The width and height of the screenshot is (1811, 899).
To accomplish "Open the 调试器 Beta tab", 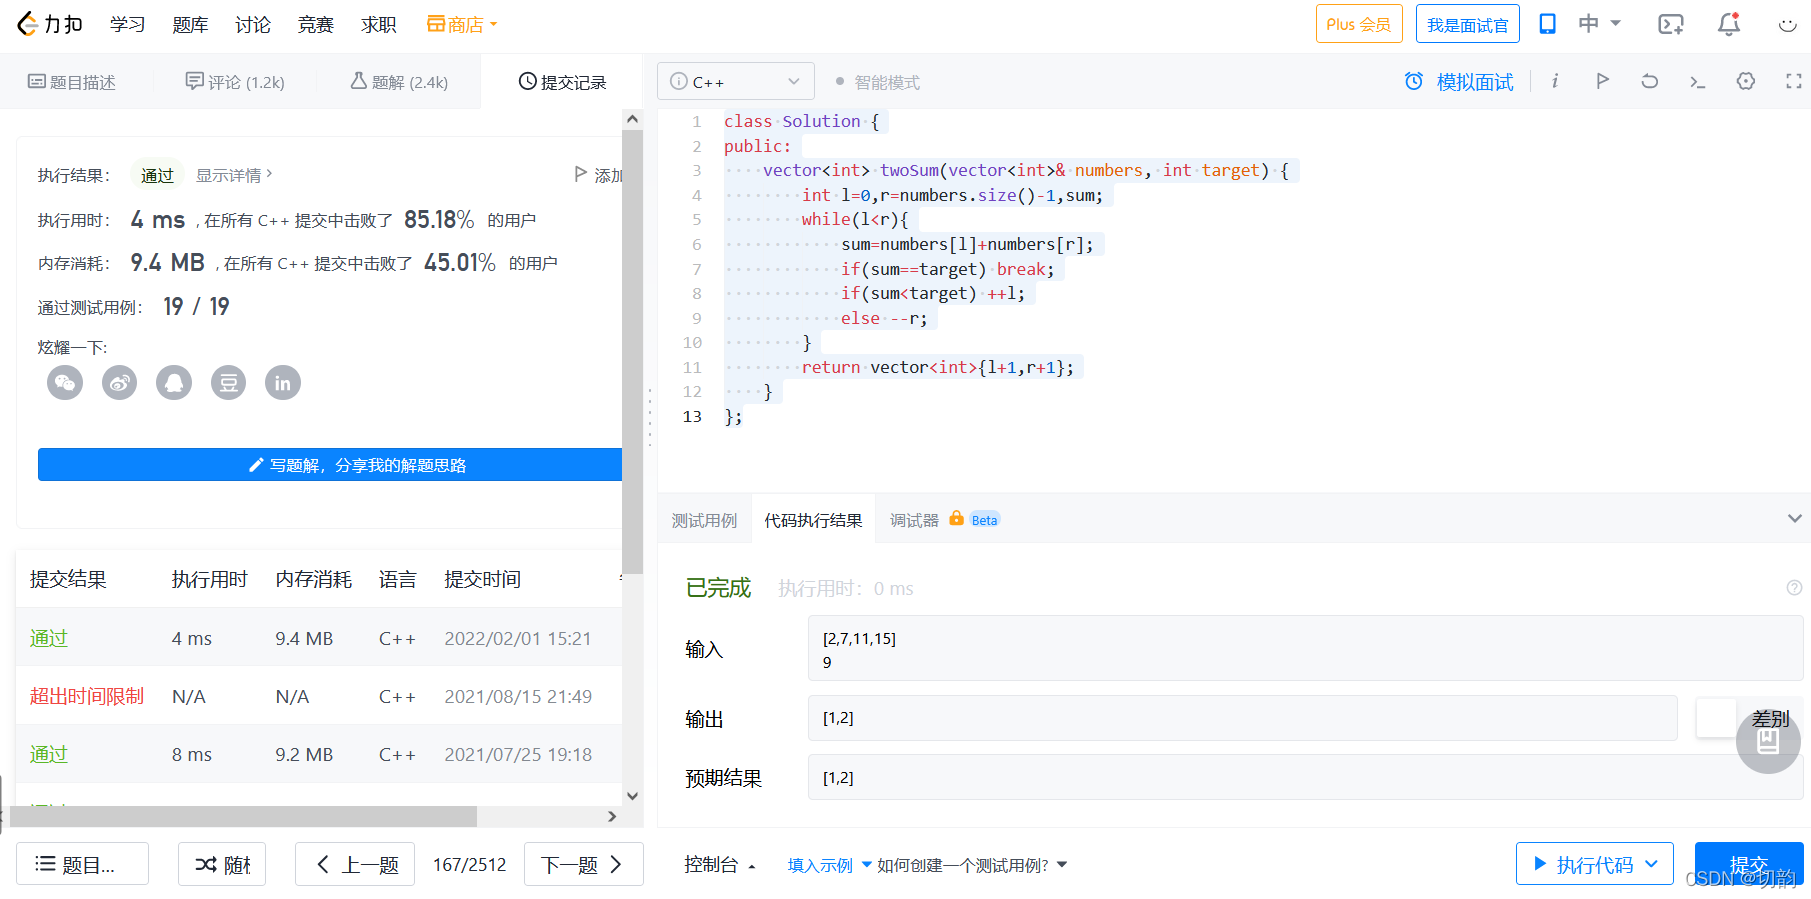I will pos(944,520).
